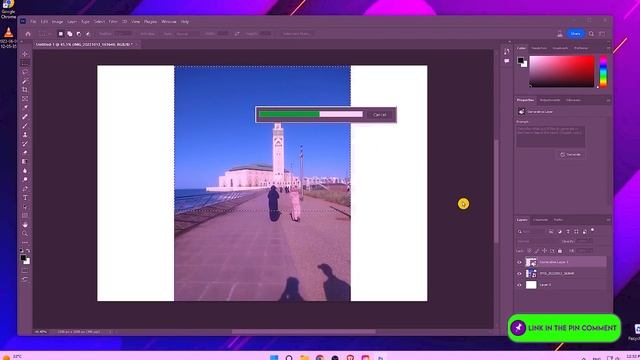Switch to the Channels tab

tap(540, 220)
